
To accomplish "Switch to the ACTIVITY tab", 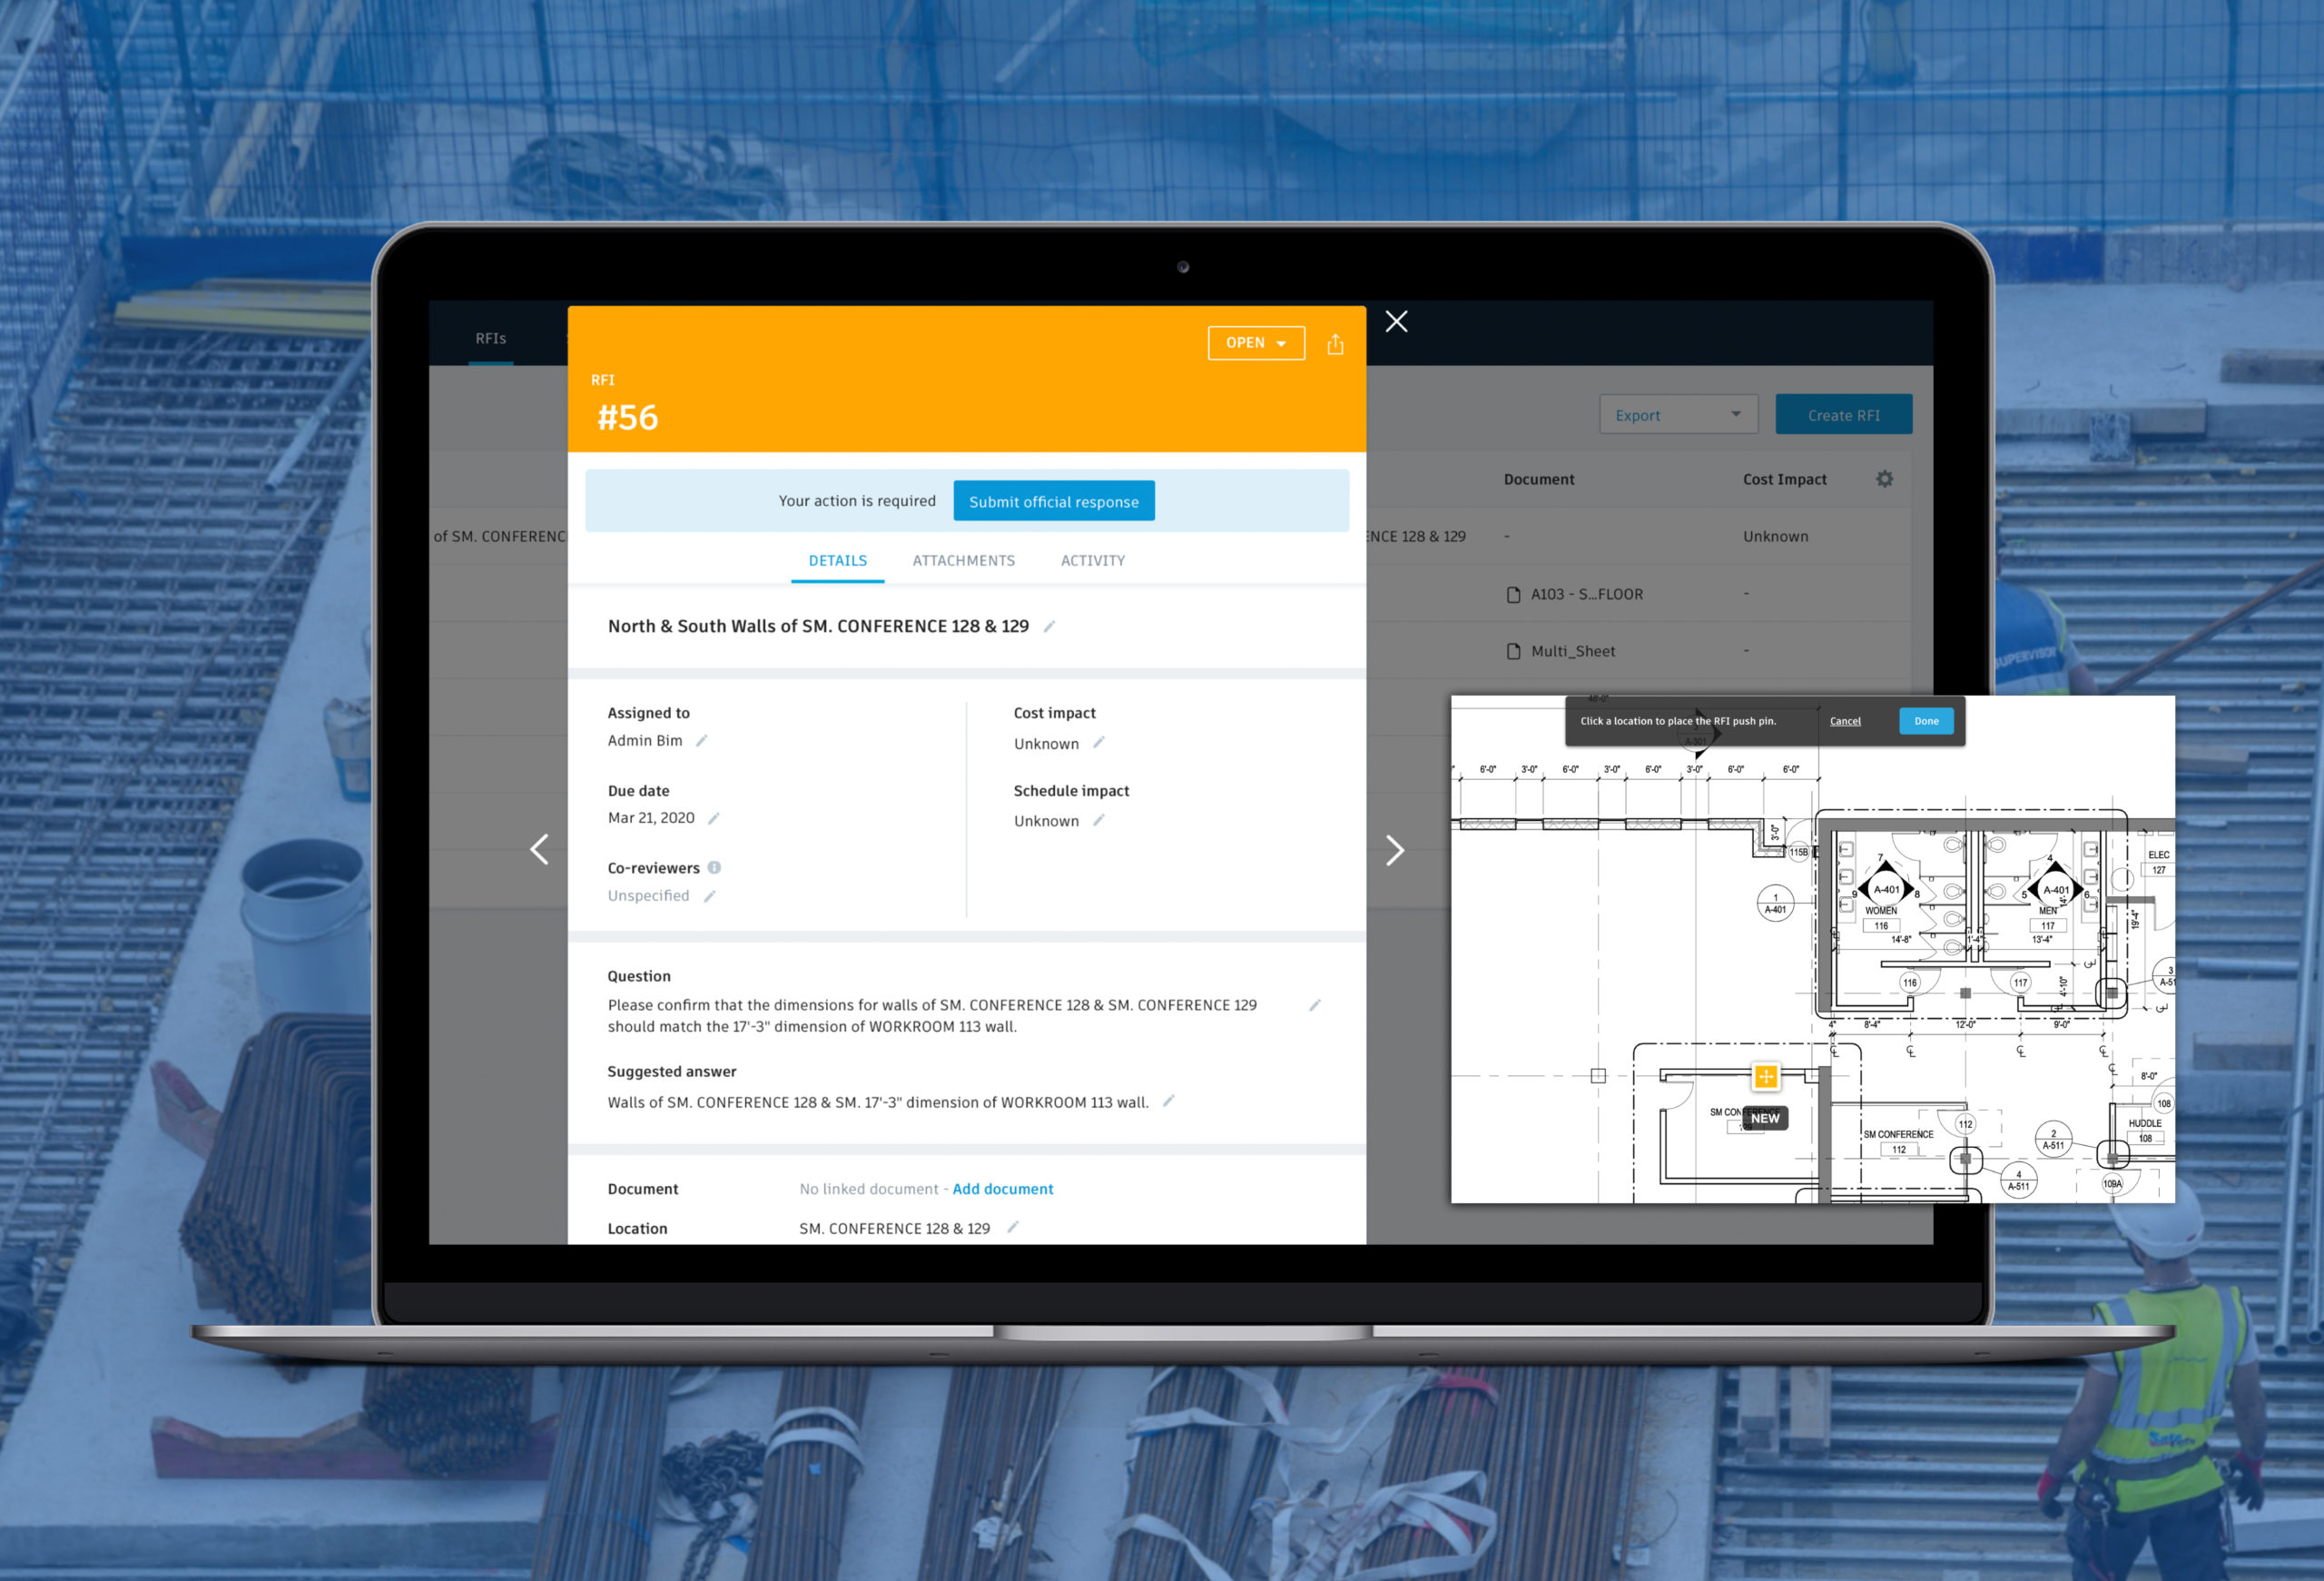I will pos(1091,561).
